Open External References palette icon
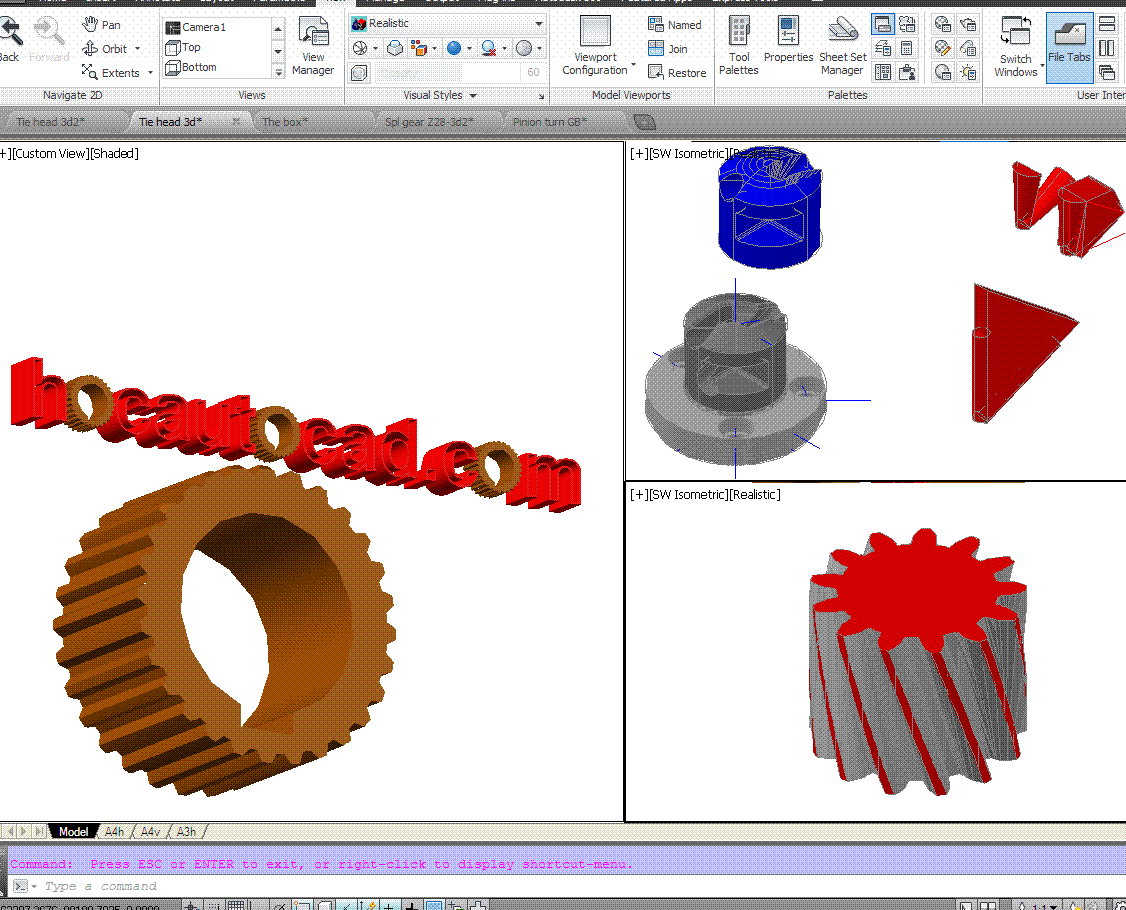The width and height of the screenshot is (1126, 910). (x=907, y=73)
